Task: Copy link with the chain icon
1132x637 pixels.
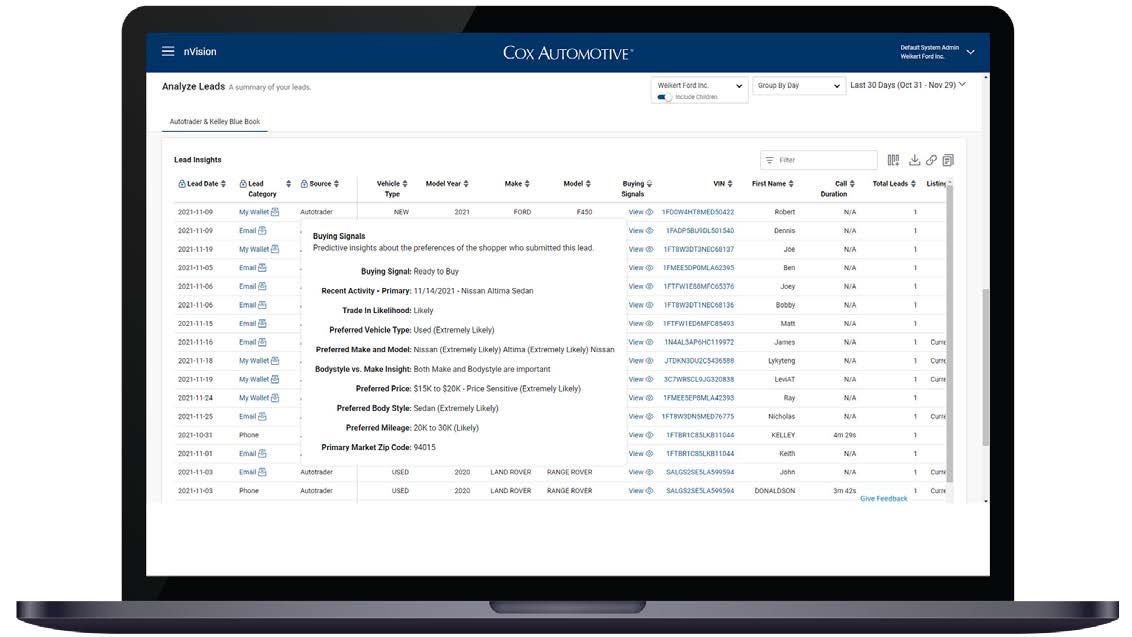Action: tap(931, 160)
